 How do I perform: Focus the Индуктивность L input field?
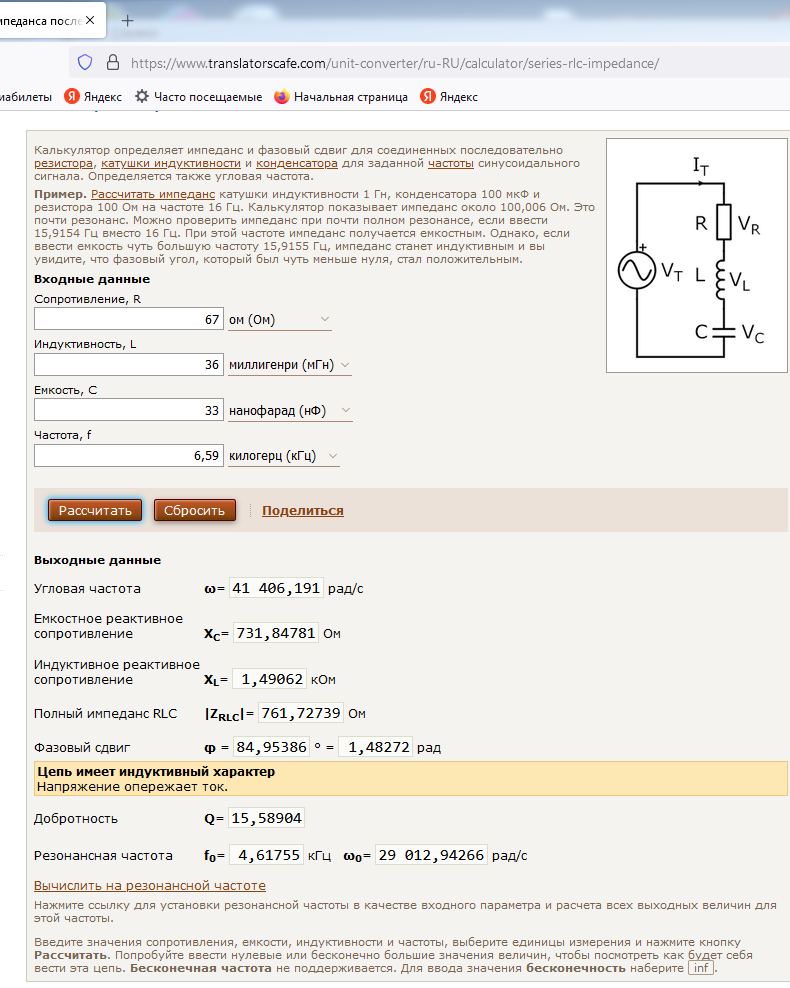point(129,364)
